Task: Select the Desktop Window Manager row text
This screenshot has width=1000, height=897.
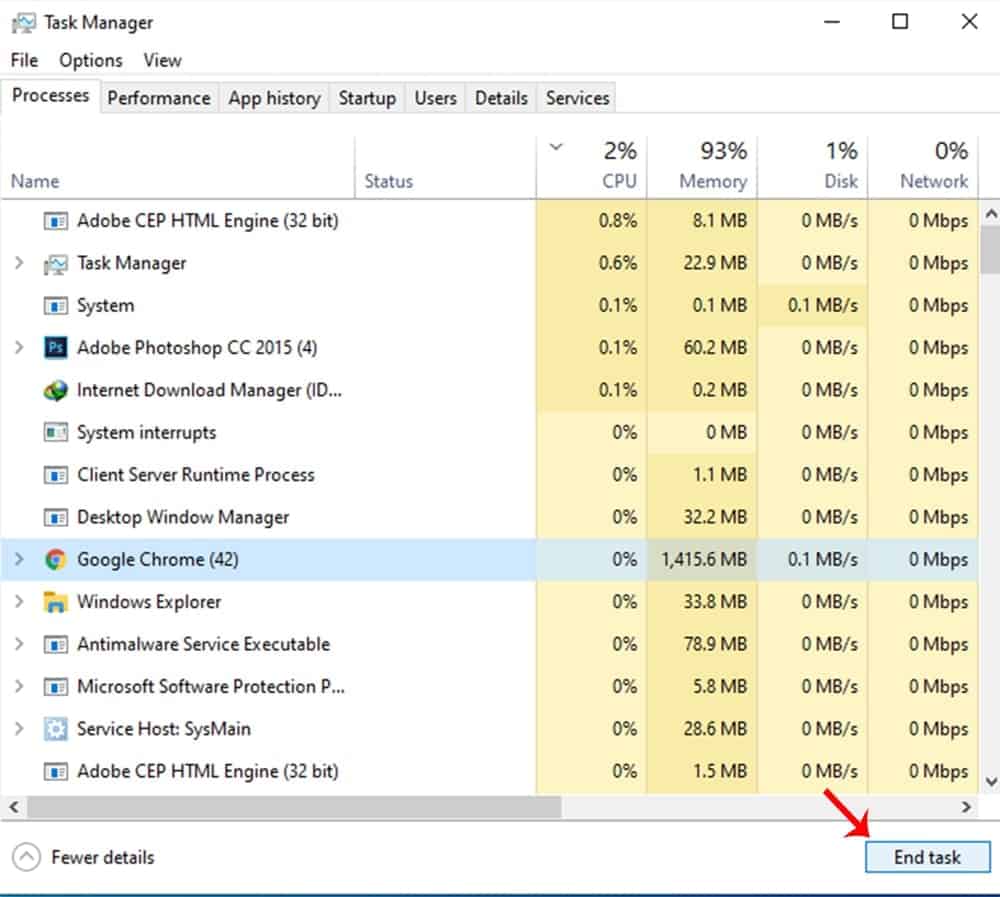Action: click(x=183, y=517)
